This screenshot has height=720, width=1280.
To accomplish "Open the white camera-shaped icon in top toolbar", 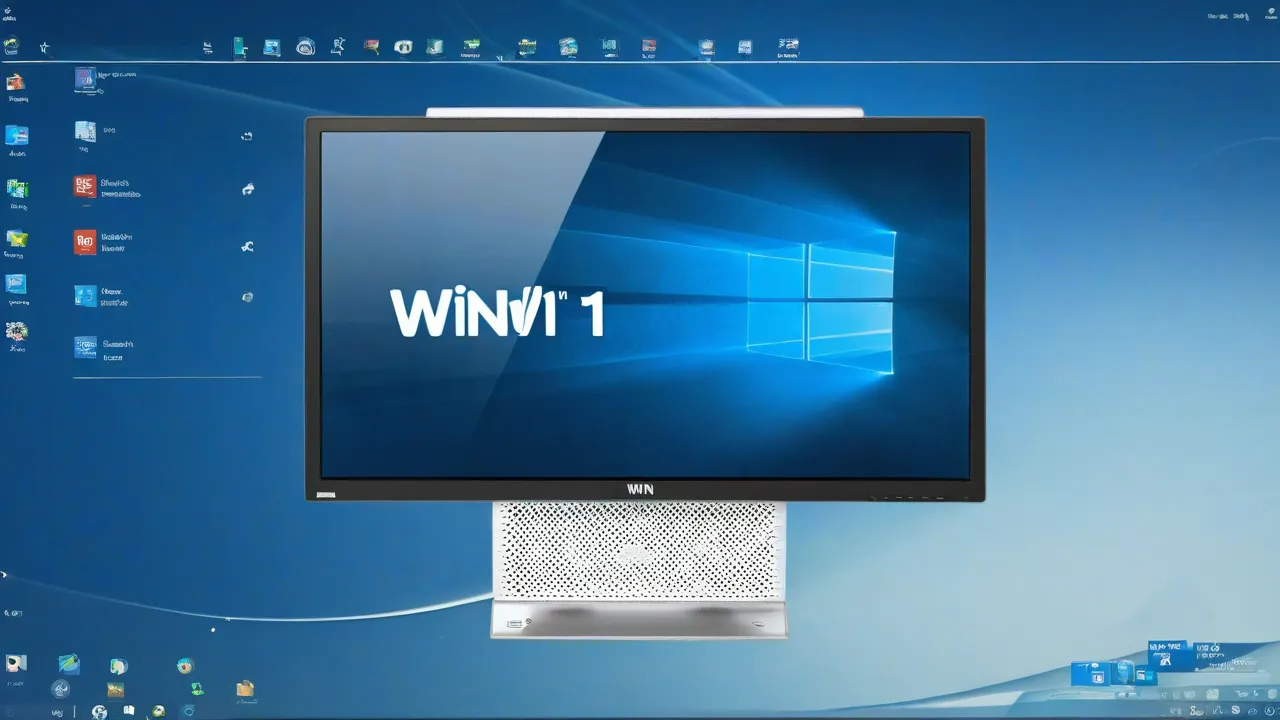I will tap(403, 46).
